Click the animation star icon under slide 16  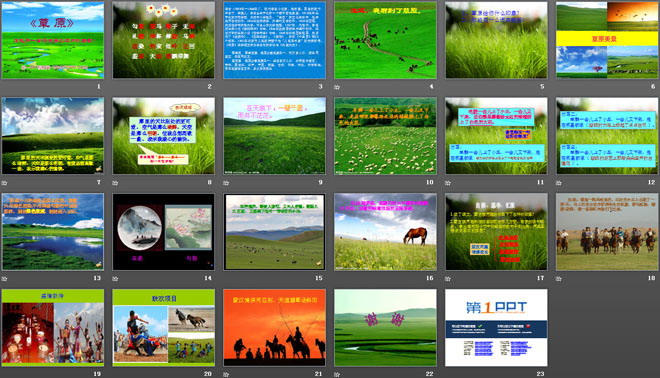tap(337, 279)
